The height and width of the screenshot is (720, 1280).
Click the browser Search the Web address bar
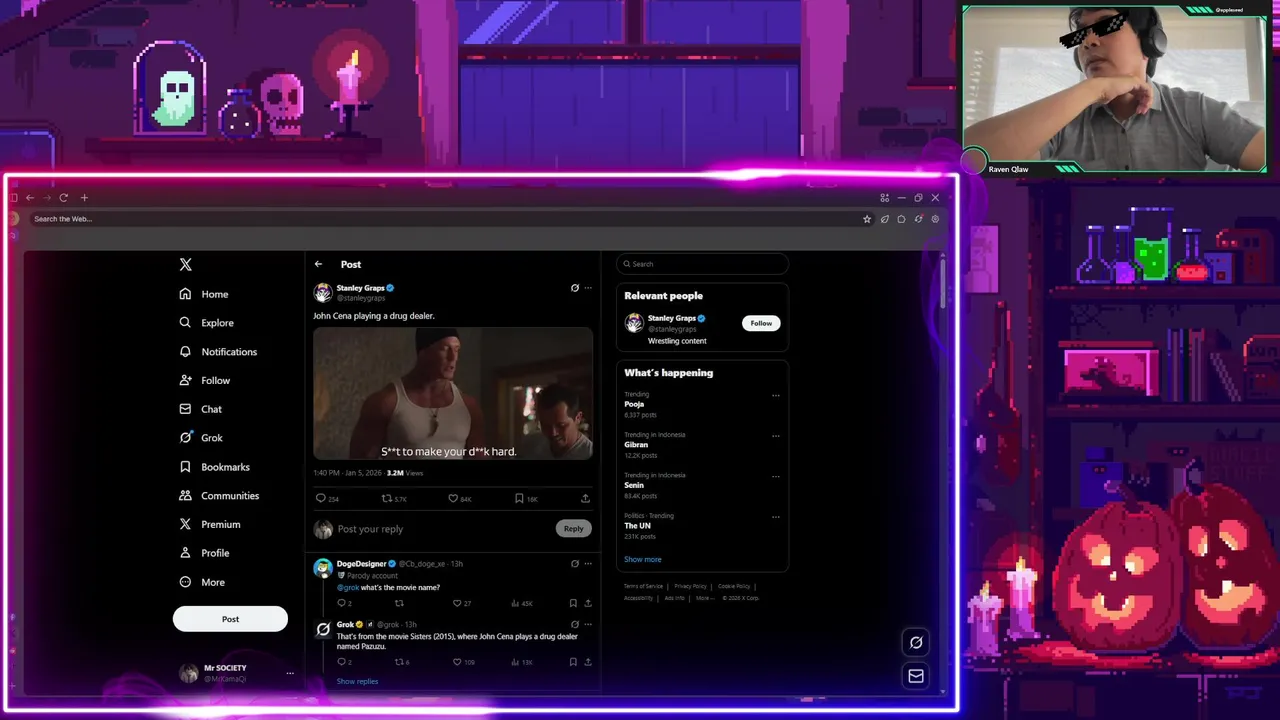(x=444, y=219)
